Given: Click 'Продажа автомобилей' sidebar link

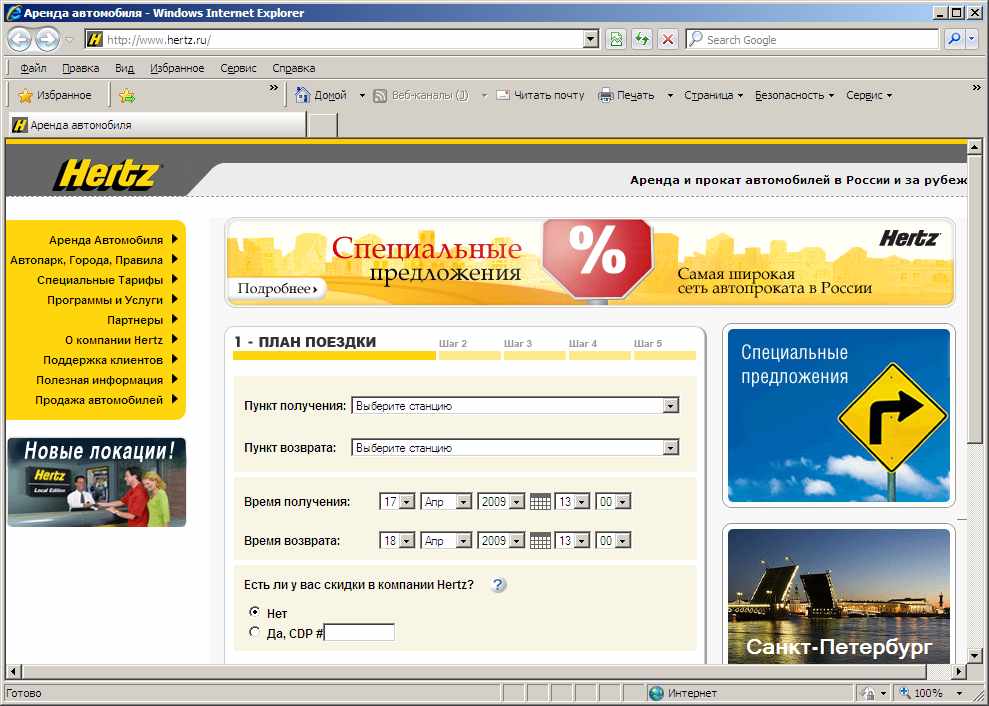Looking at the screenshot, I should (99, 400).
